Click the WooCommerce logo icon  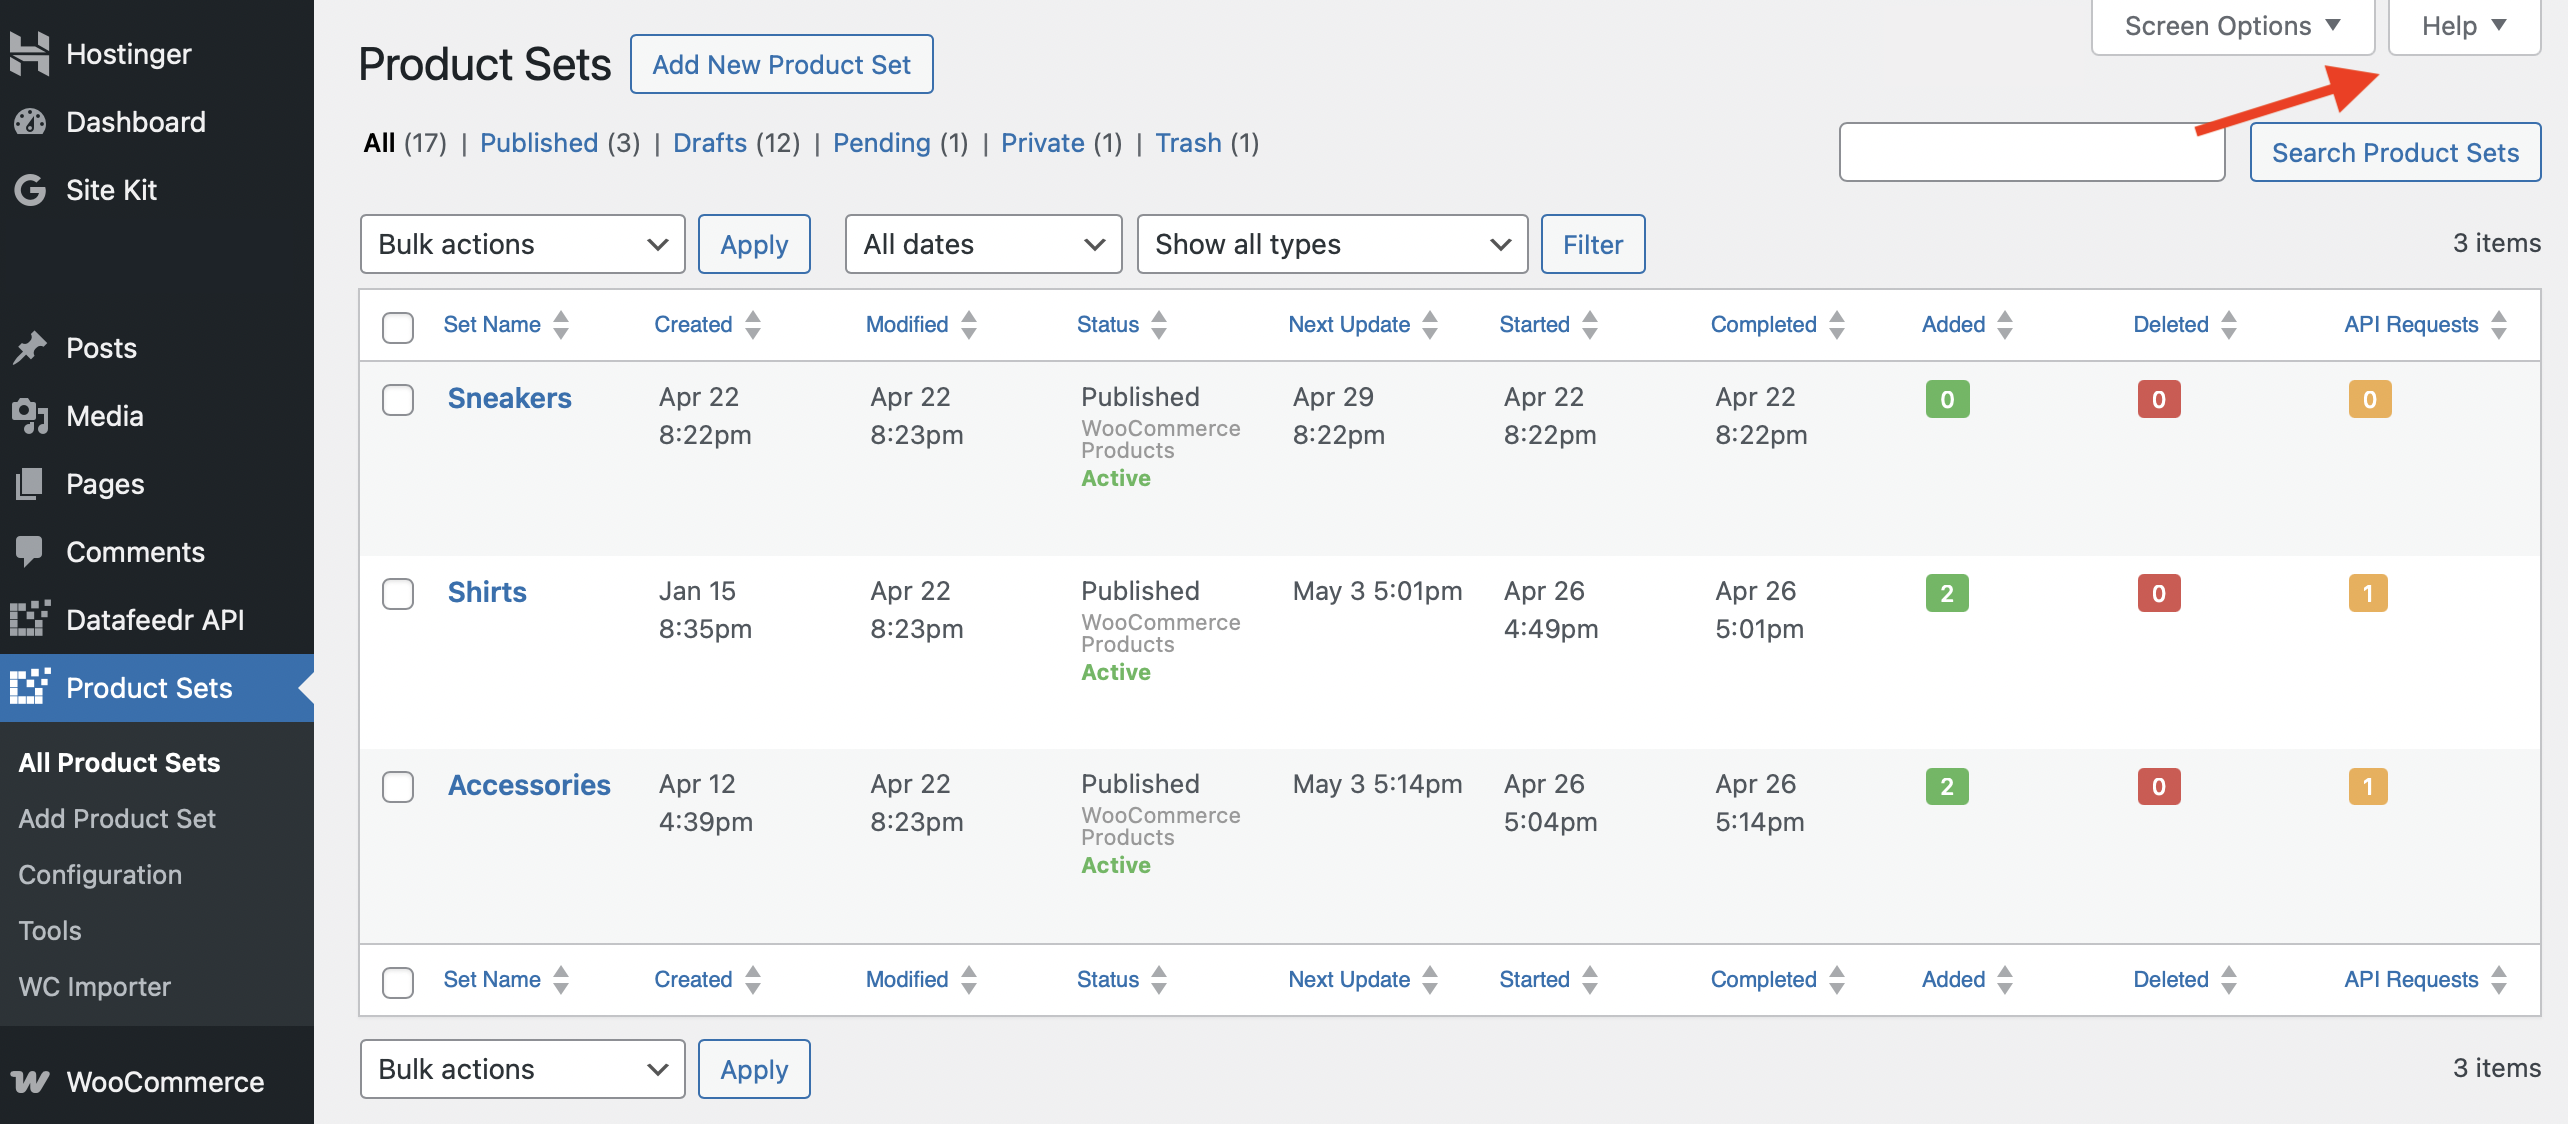click(x=30, y=1082)
